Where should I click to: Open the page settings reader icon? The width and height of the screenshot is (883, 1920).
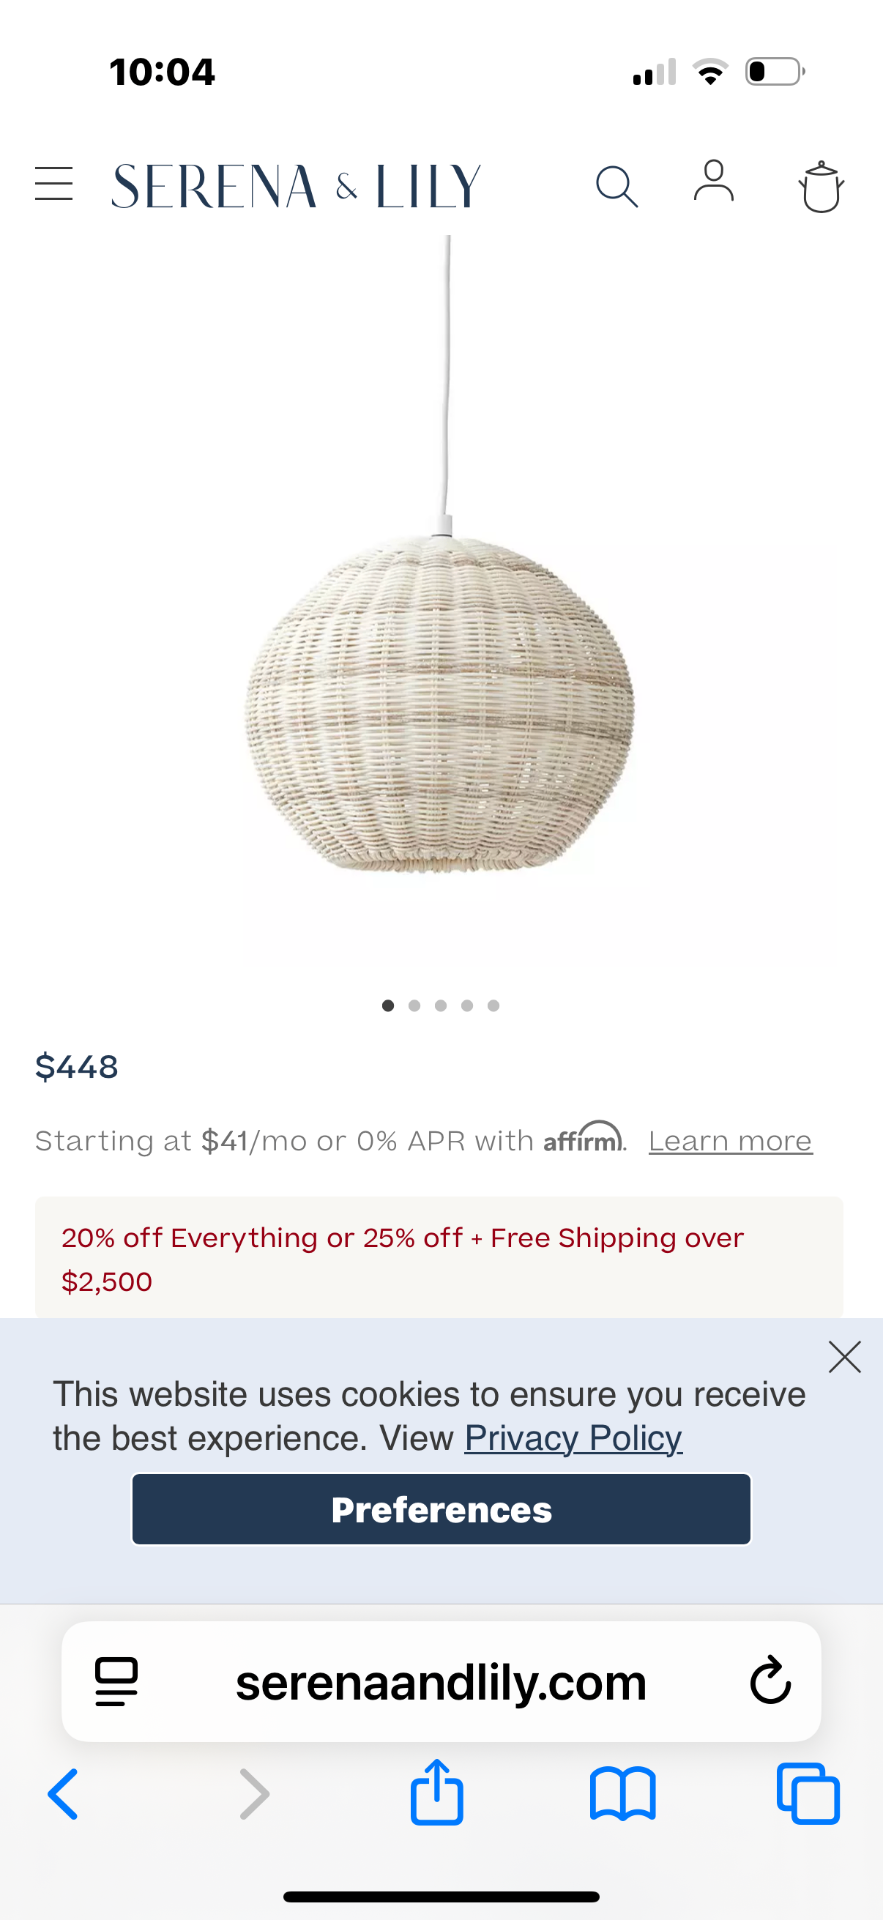117,1681
